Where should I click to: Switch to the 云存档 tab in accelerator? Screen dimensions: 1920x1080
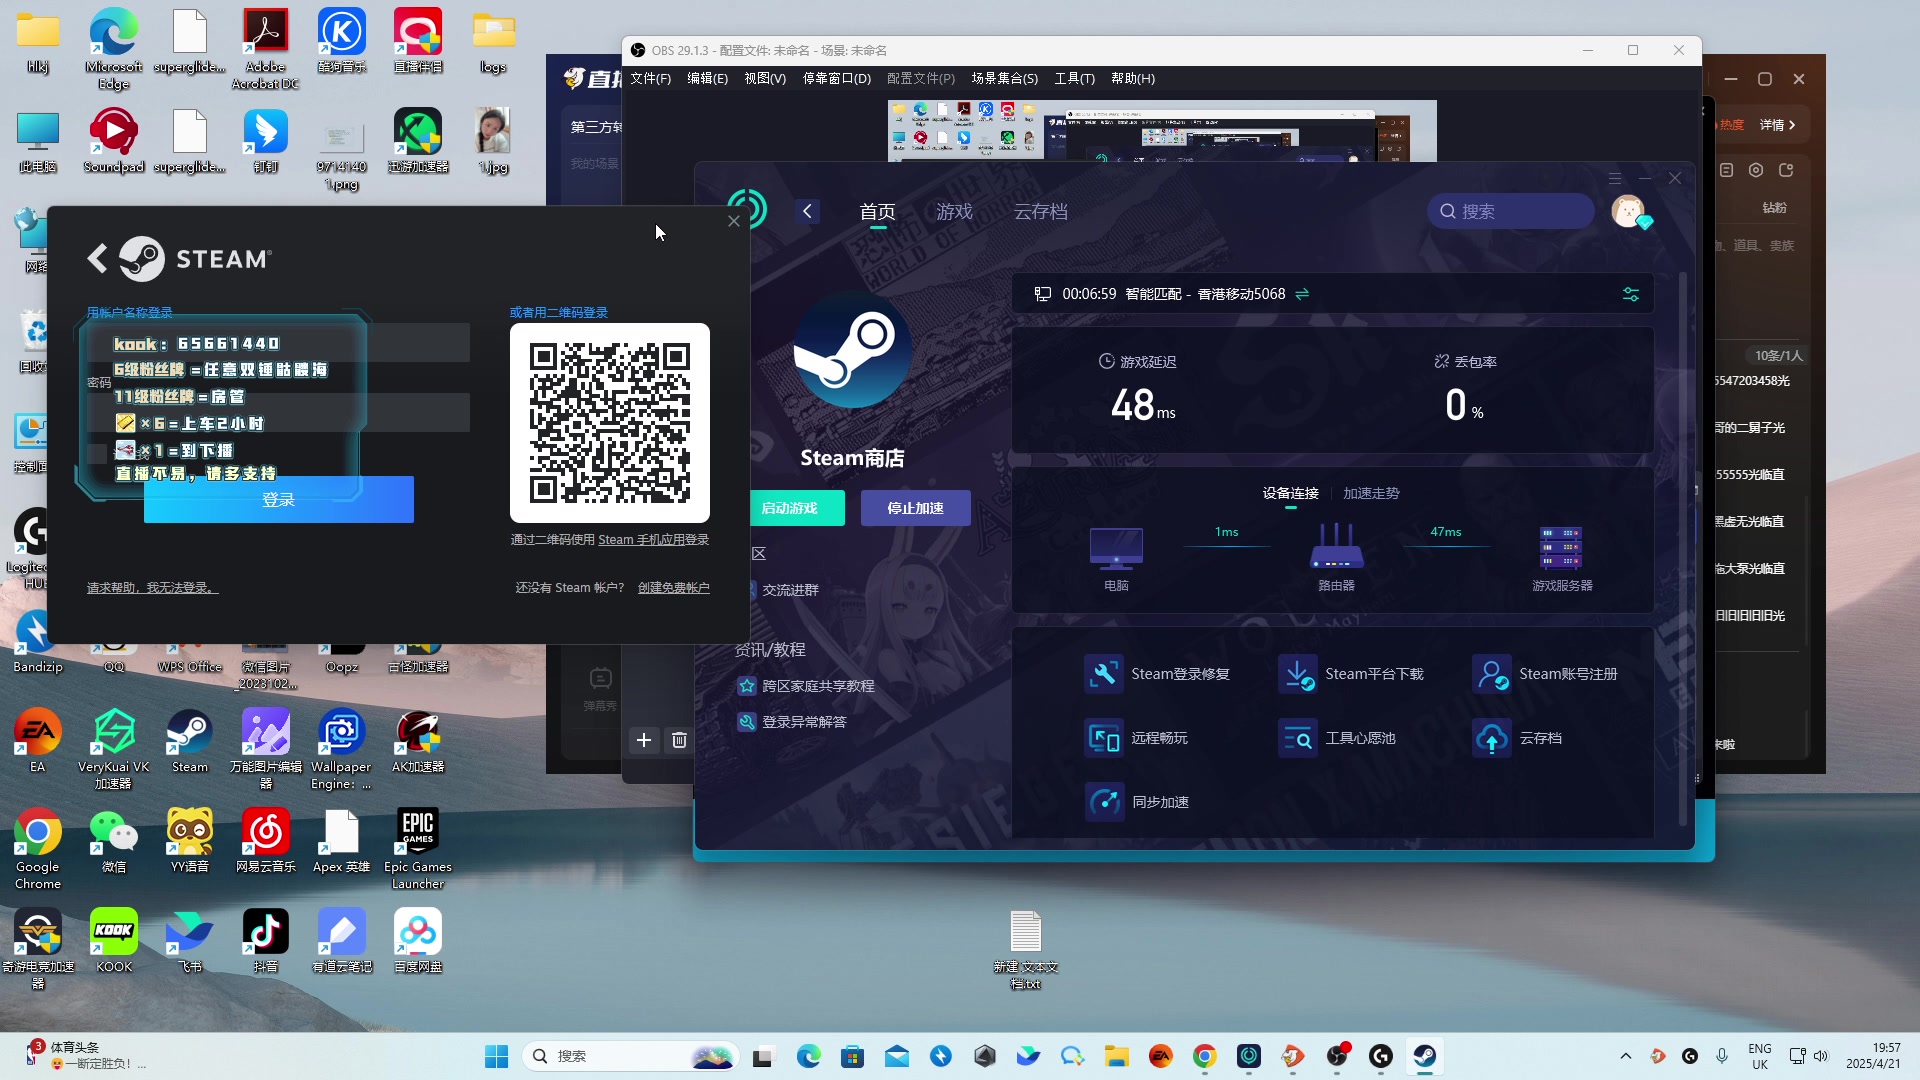1041,211
